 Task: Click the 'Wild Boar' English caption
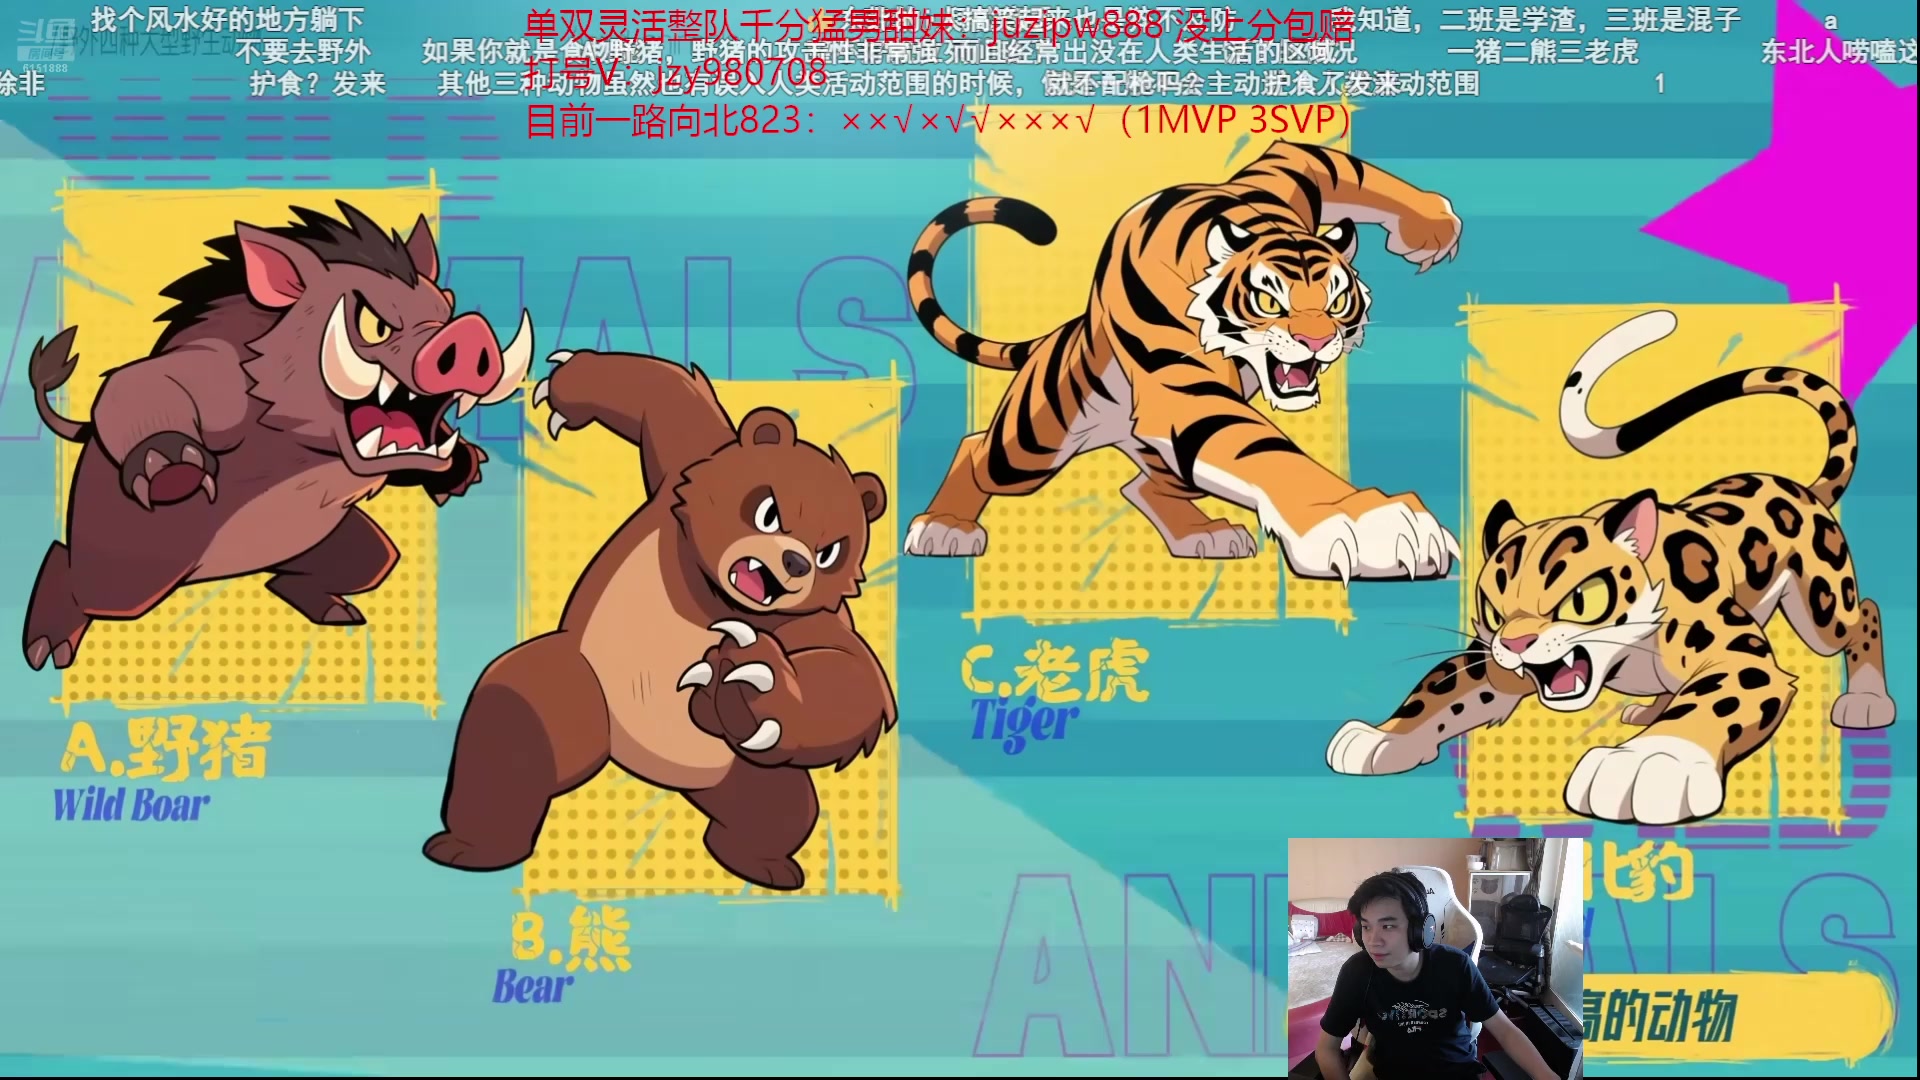tap(131, 805)
